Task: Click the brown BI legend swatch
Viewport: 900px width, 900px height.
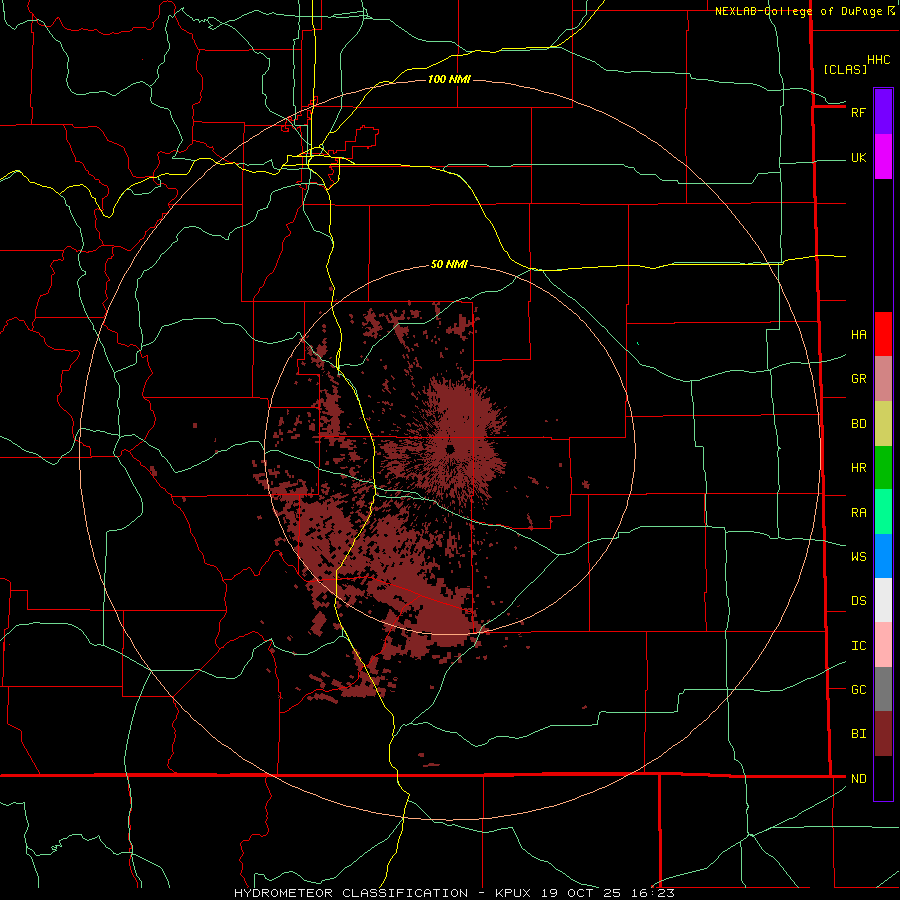Action: point(883,734)
